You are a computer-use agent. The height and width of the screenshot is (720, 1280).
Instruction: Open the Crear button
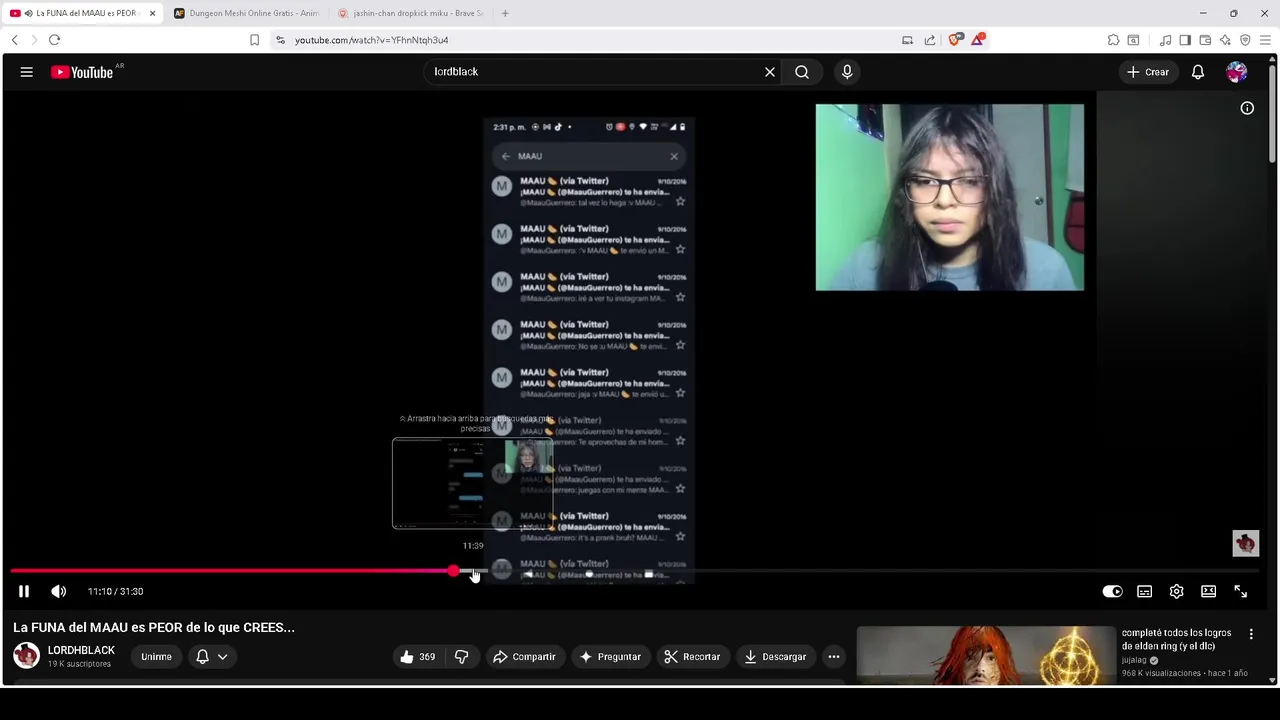point(1148,72)
